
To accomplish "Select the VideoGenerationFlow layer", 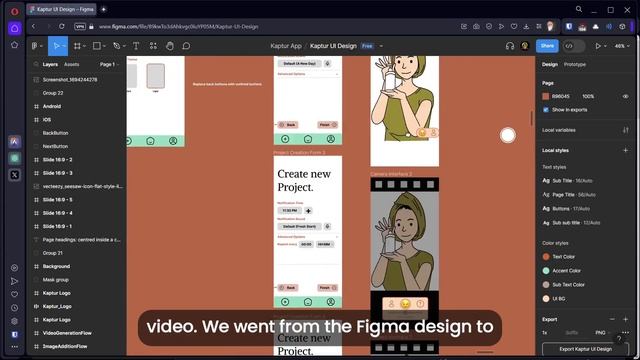I will 67,333.
